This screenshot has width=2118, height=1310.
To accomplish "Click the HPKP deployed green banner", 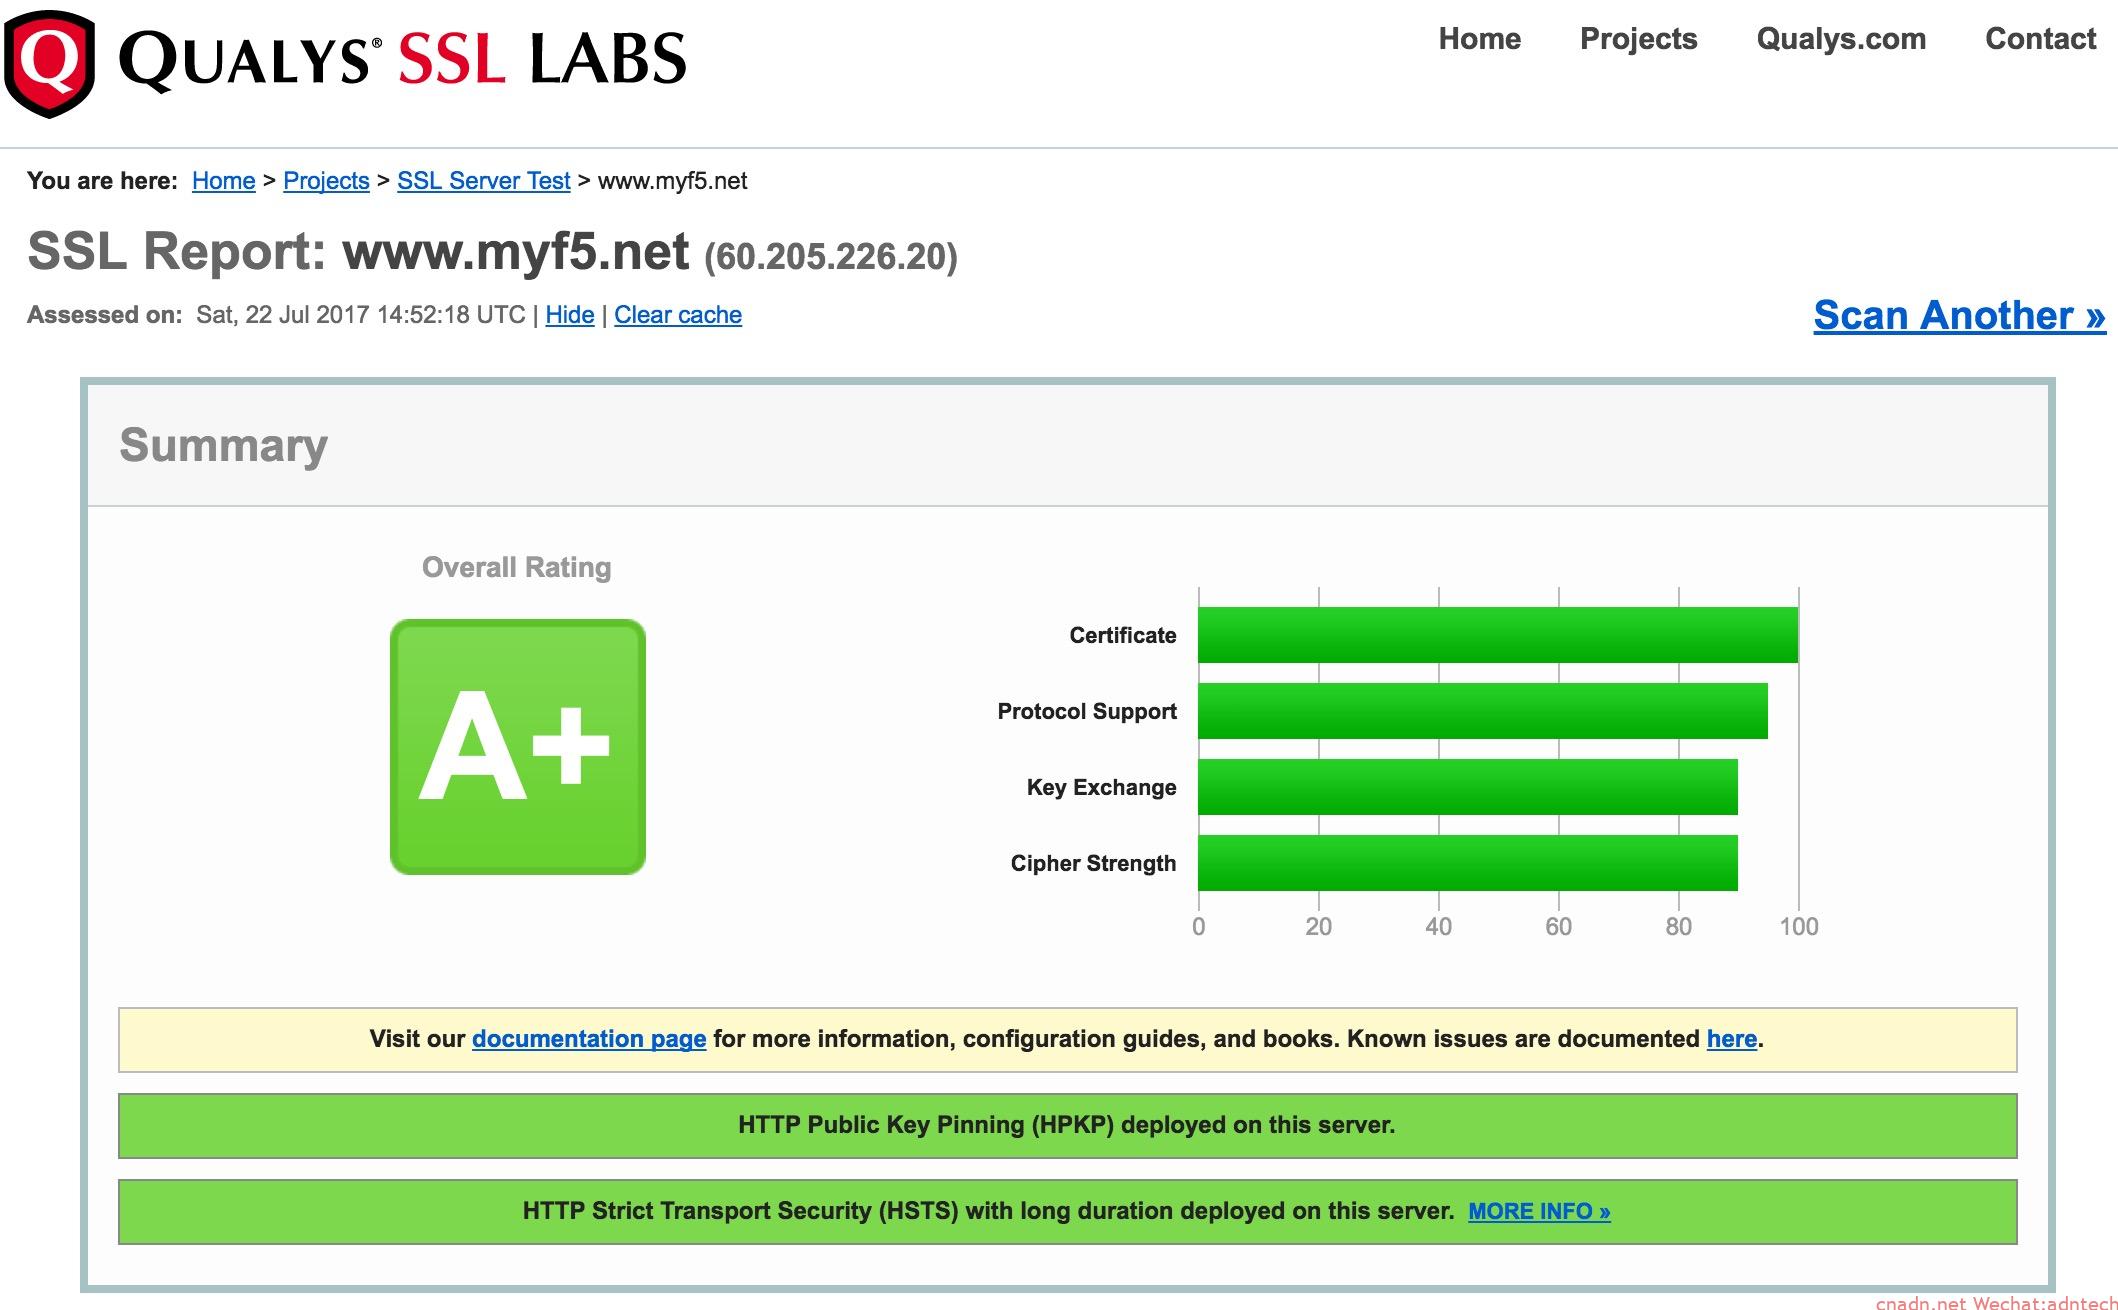I will (x=1067, y=1126).
